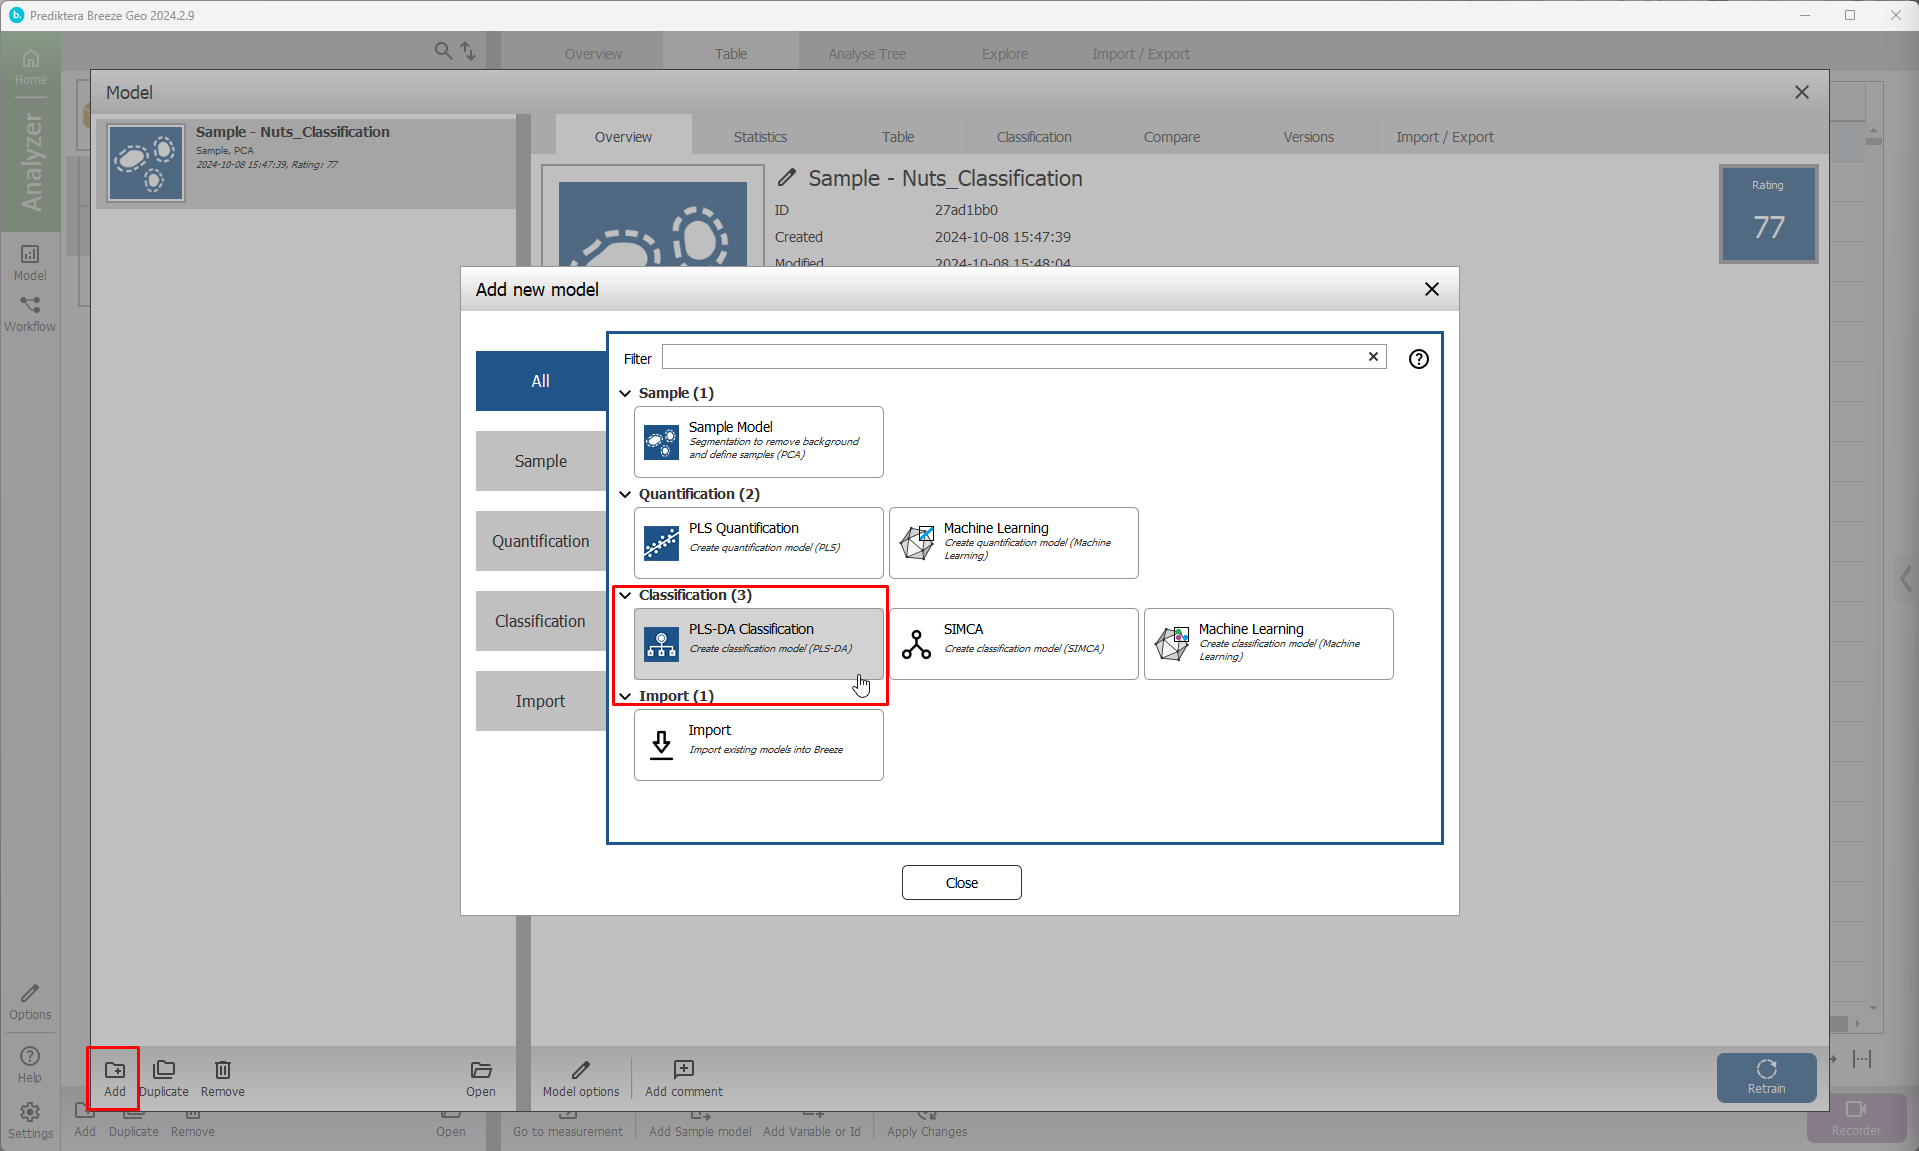The image size is (1919, 1151).
Task: Collapse the Sample (1) section
Action: [x=626, y=393]
